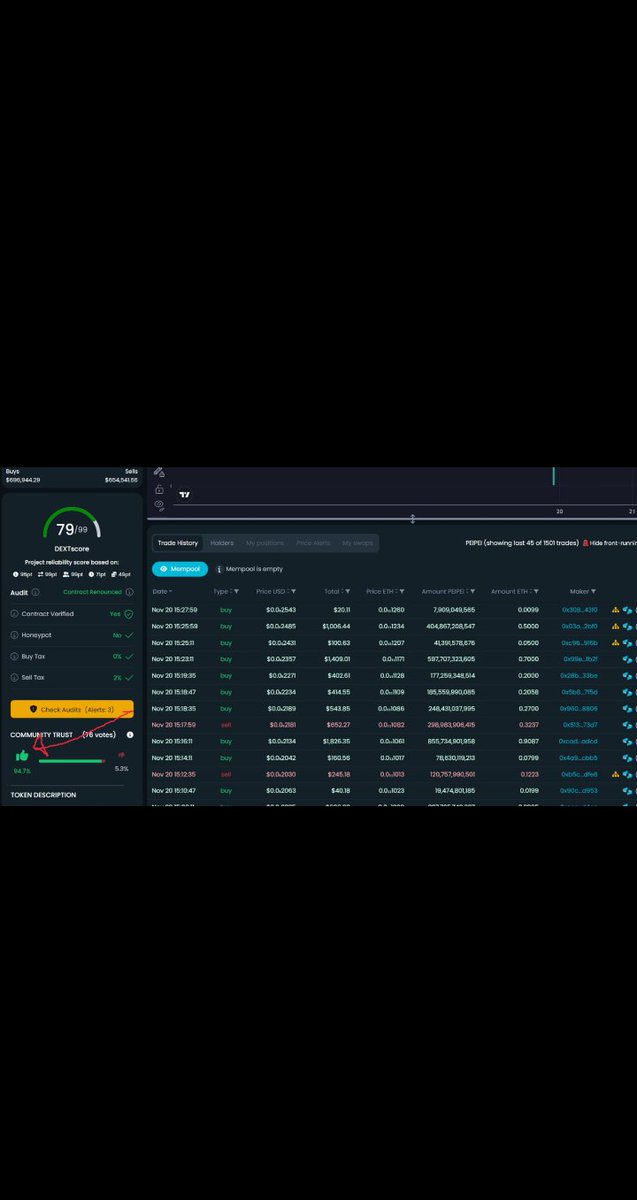Click the blue swap icon in 15:16:11 row
Viewport: 637px width, 1200px height.
[x=628, y=741]
